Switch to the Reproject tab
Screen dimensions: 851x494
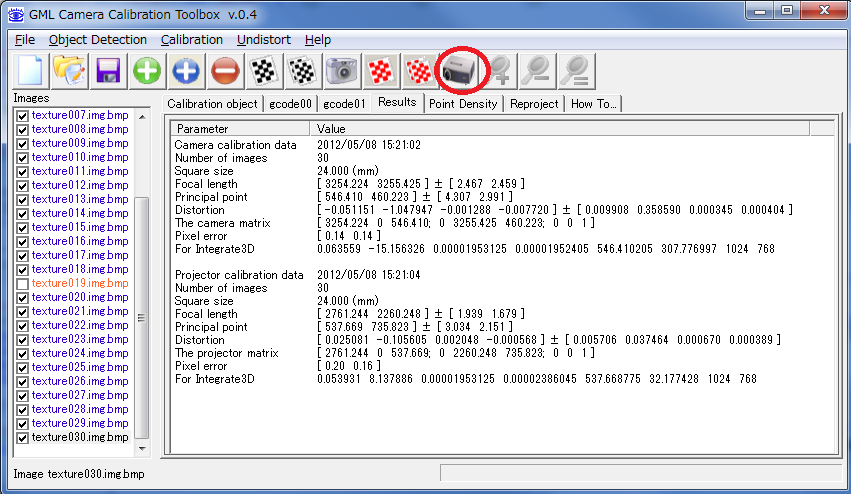[534, 103]
